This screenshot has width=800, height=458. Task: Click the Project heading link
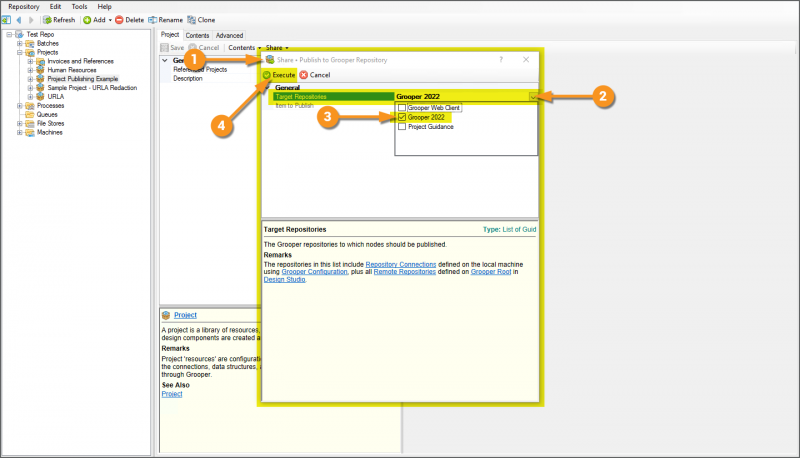click(185, 315)
